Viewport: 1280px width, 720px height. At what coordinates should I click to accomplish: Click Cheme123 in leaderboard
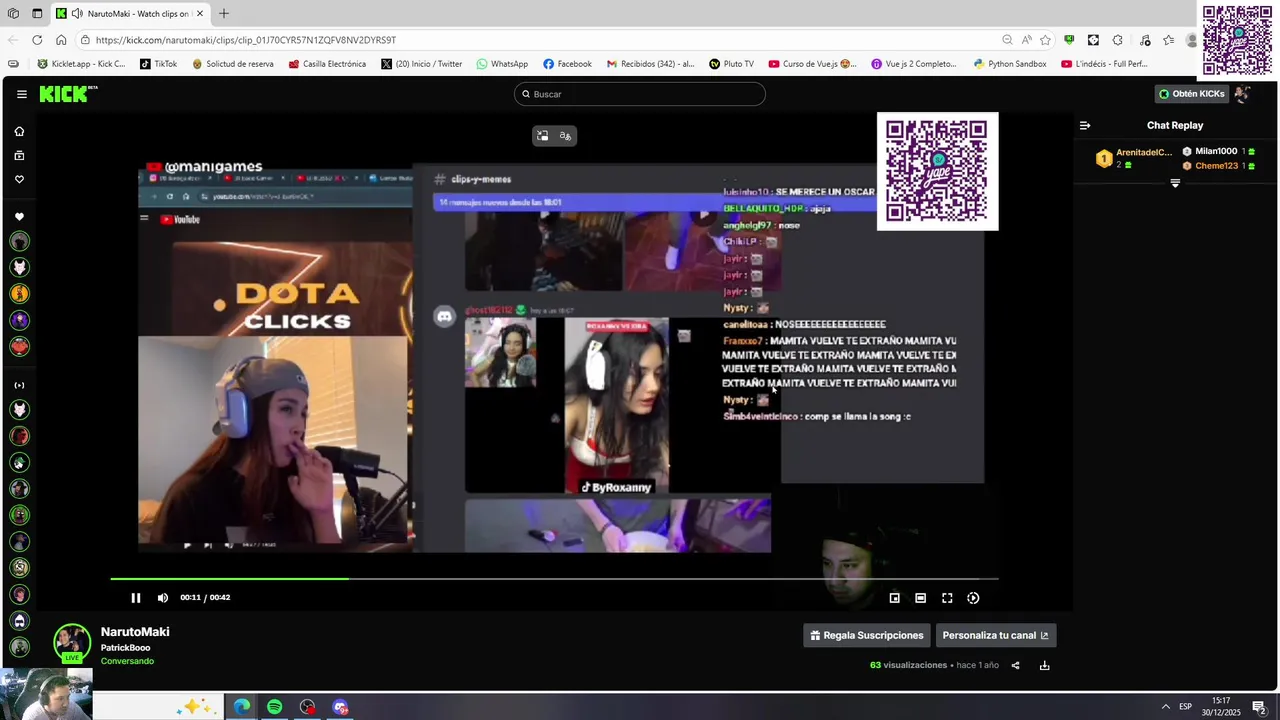click(1216, 166)
